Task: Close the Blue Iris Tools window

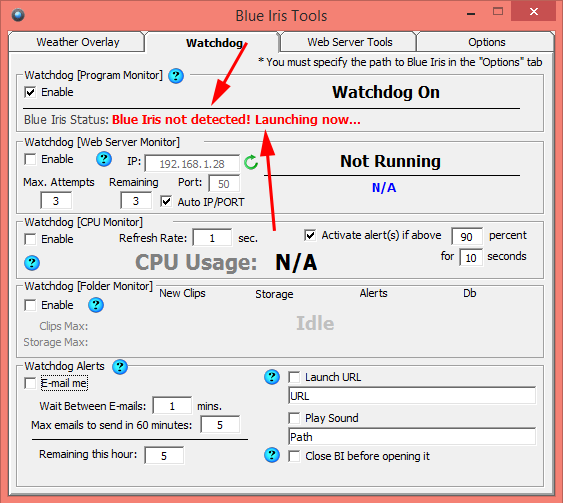Action: click(534, 11)
